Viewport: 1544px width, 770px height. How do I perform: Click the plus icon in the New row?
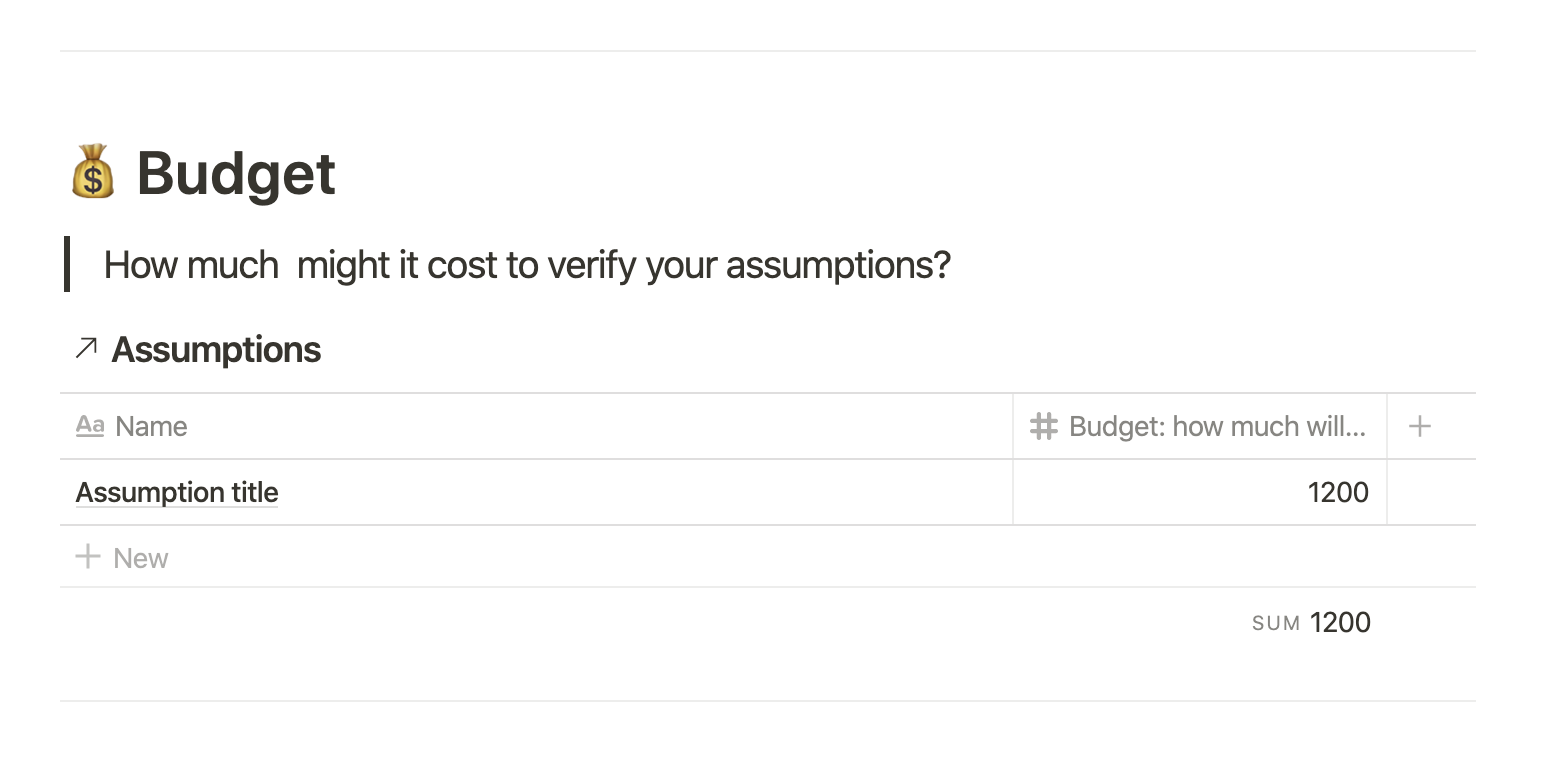(88, 557)
